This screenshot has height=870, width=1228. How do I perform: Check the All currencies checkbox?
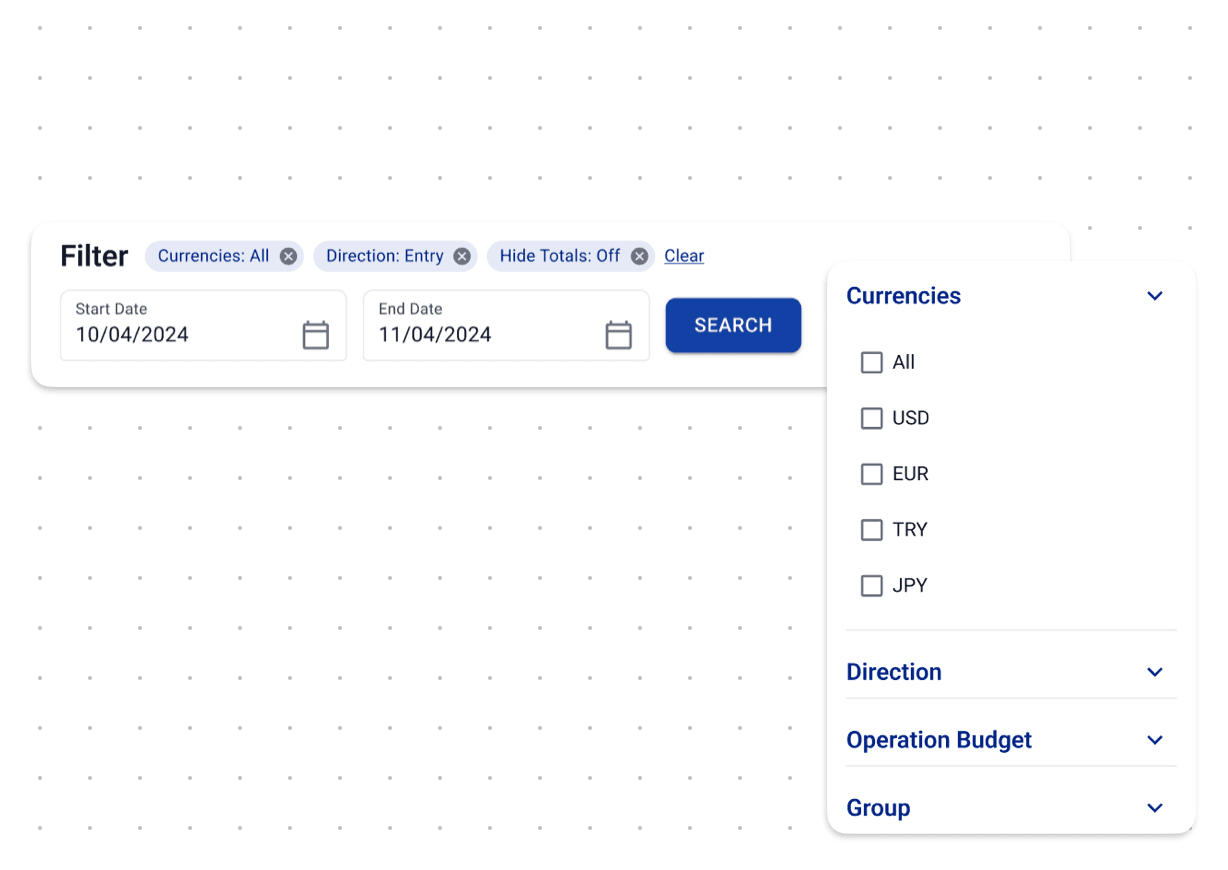tap(872, 362)
